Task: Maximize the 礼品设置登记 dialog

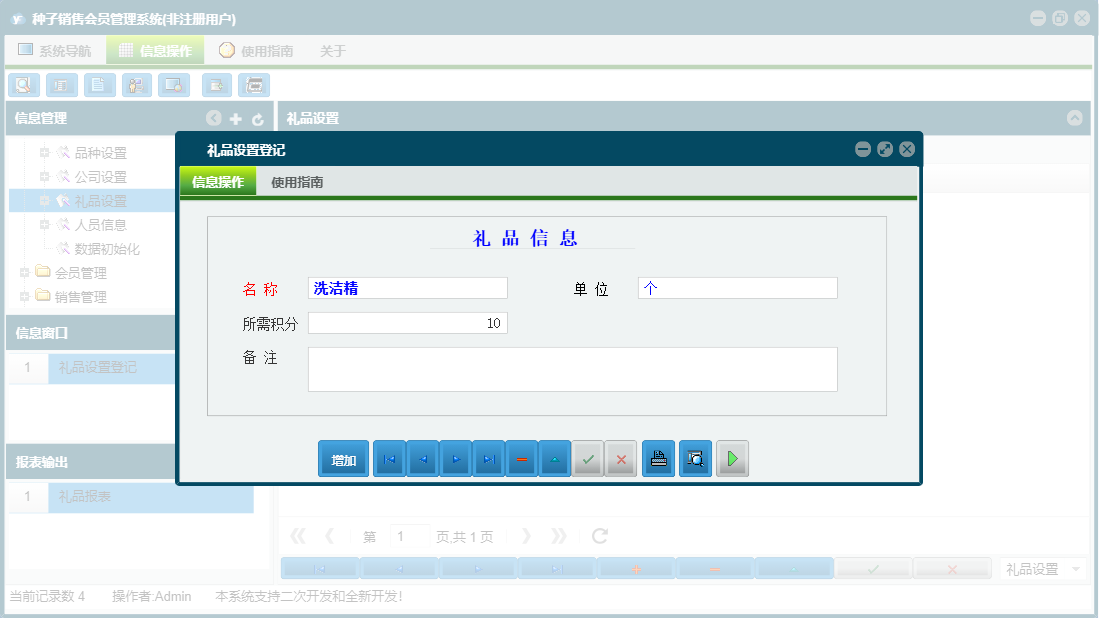Action: point(885,149)
